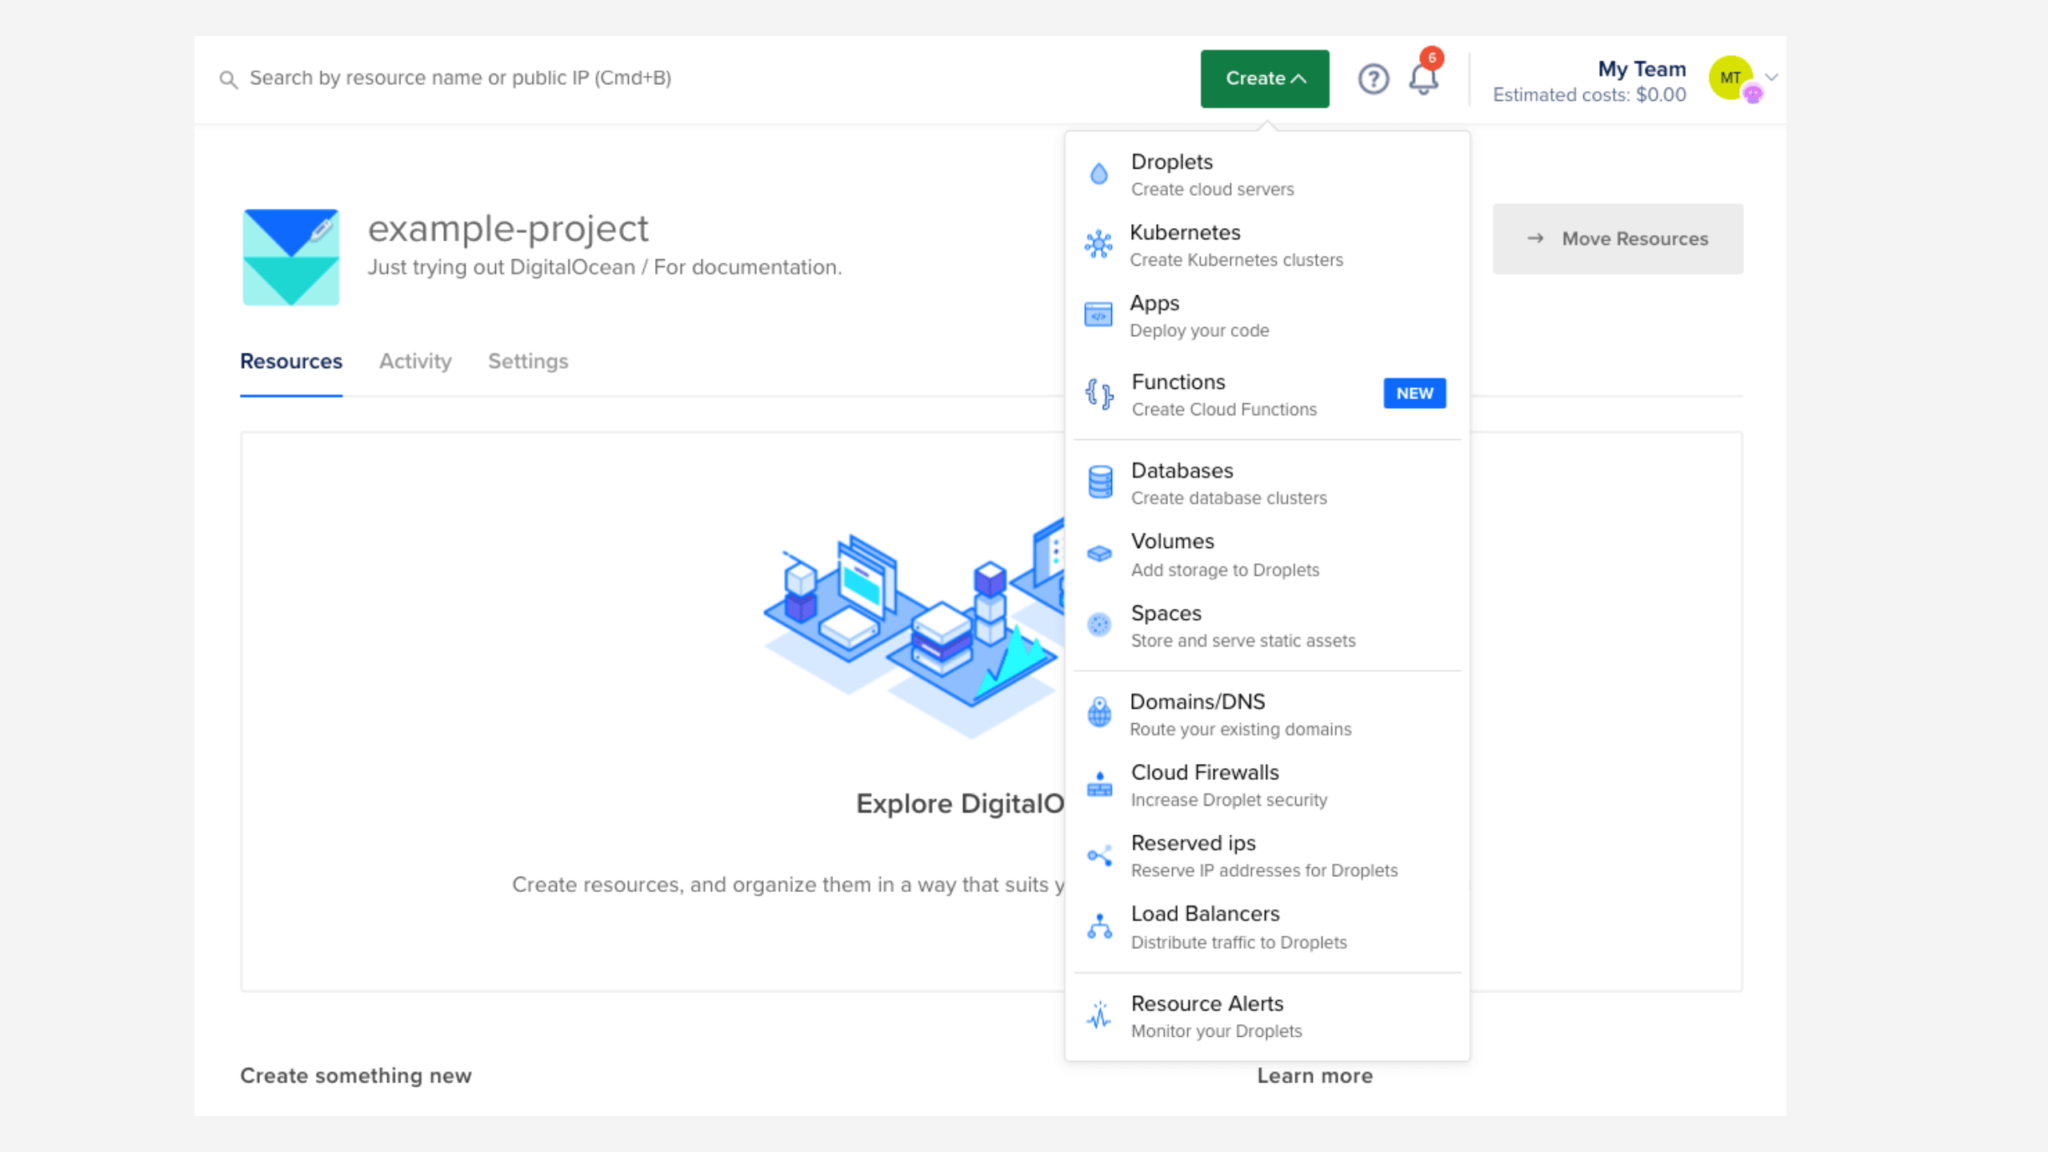Click the Databases cylinder icon
Screen dimensions: 2048x1152
pos(1100,482)
